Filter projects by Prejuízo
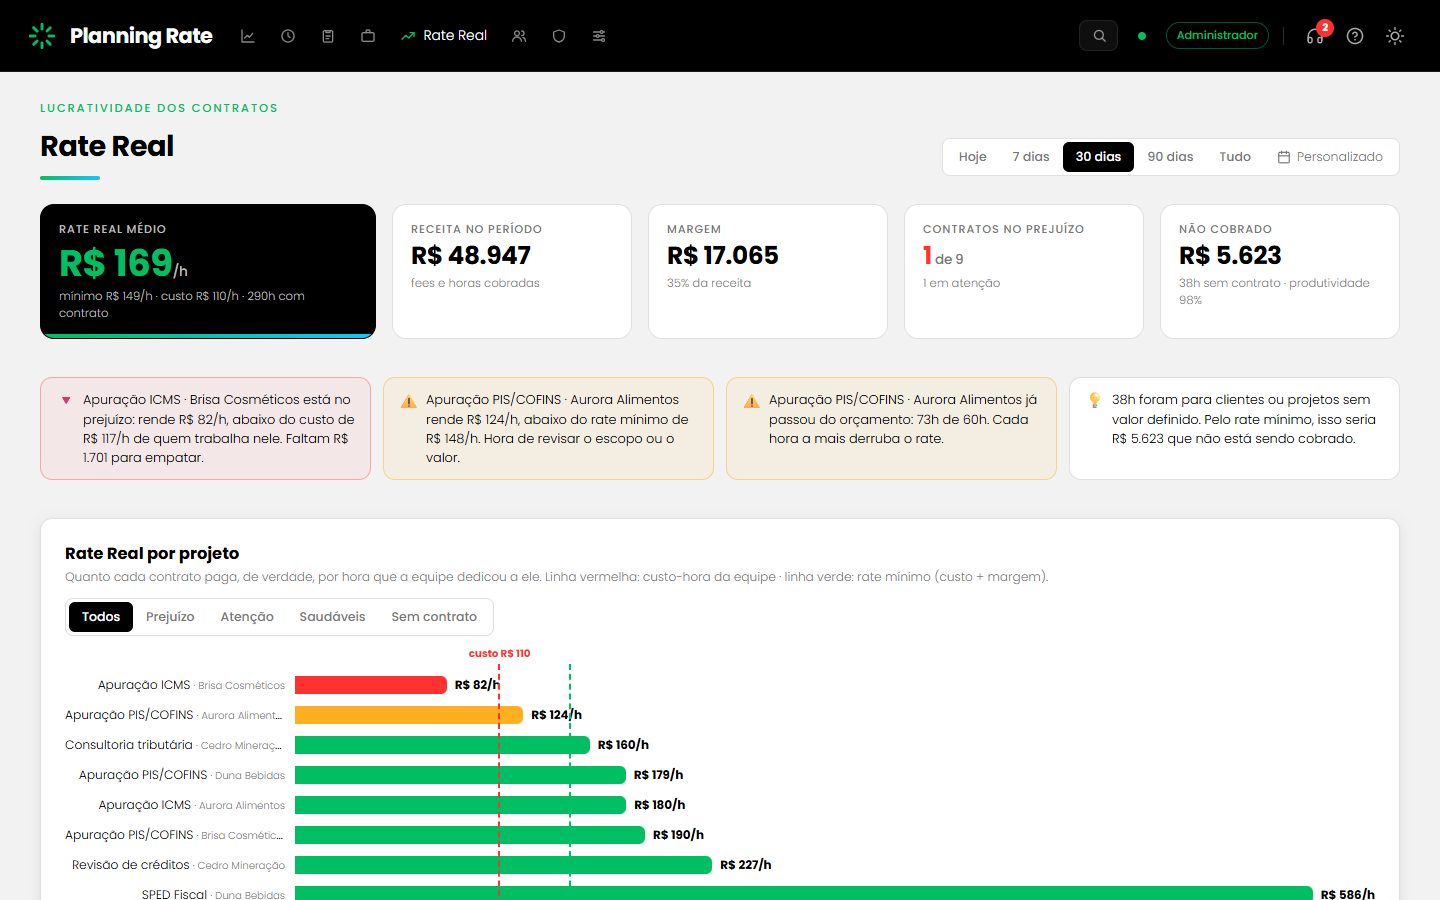Image resolution: width=1440 pixels, height=900 pixels. [x=170, y=617]
